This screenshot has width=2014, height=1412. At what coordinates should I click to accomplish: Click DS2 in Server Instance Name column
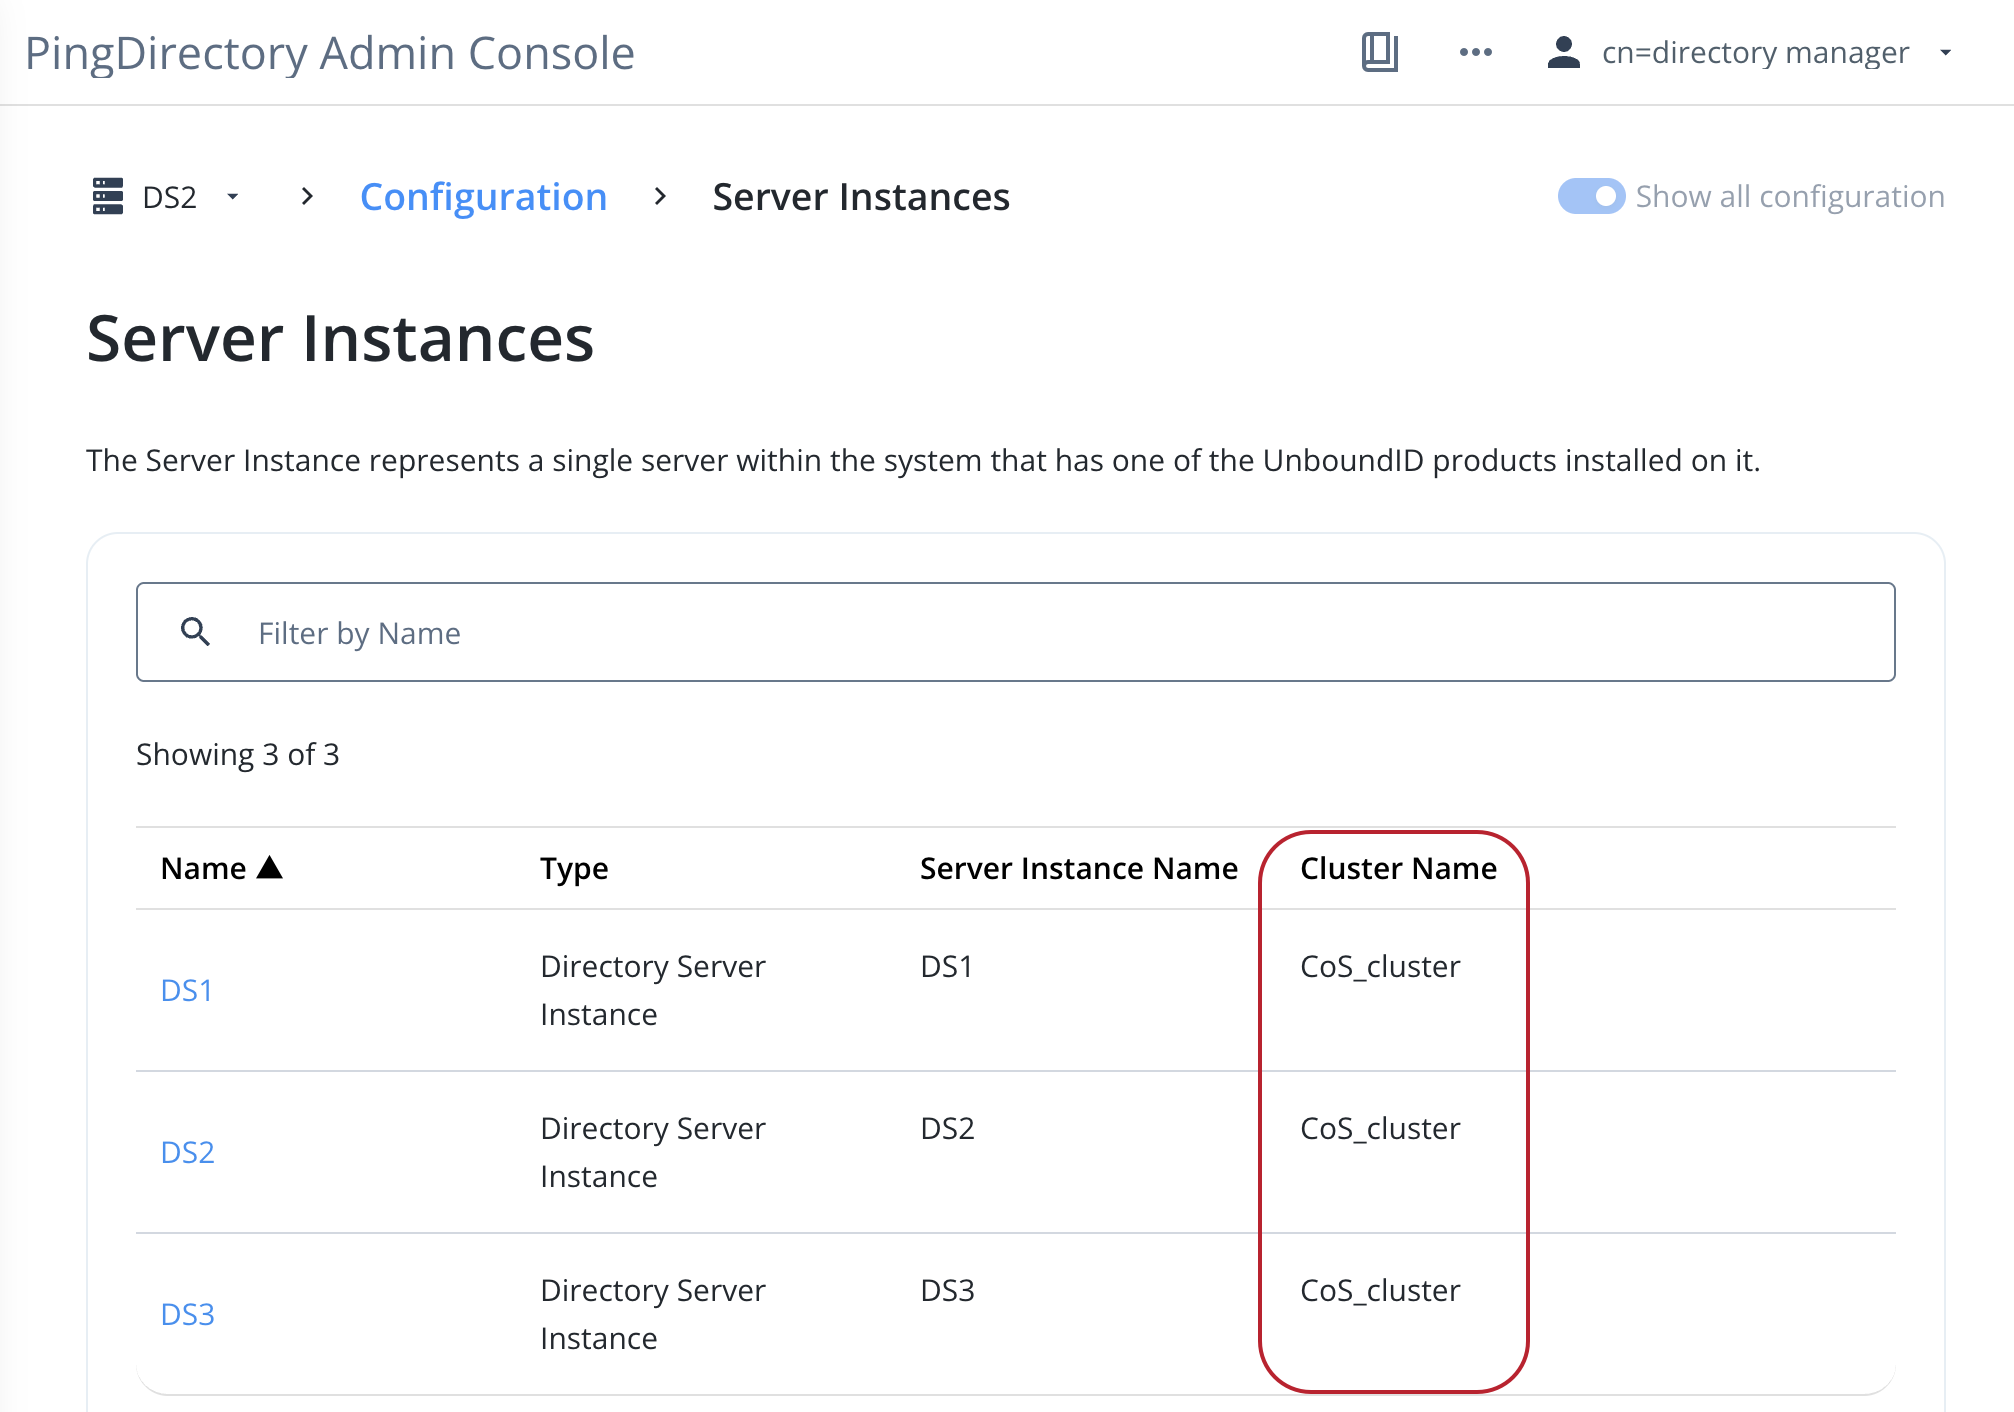[947, 1128]
